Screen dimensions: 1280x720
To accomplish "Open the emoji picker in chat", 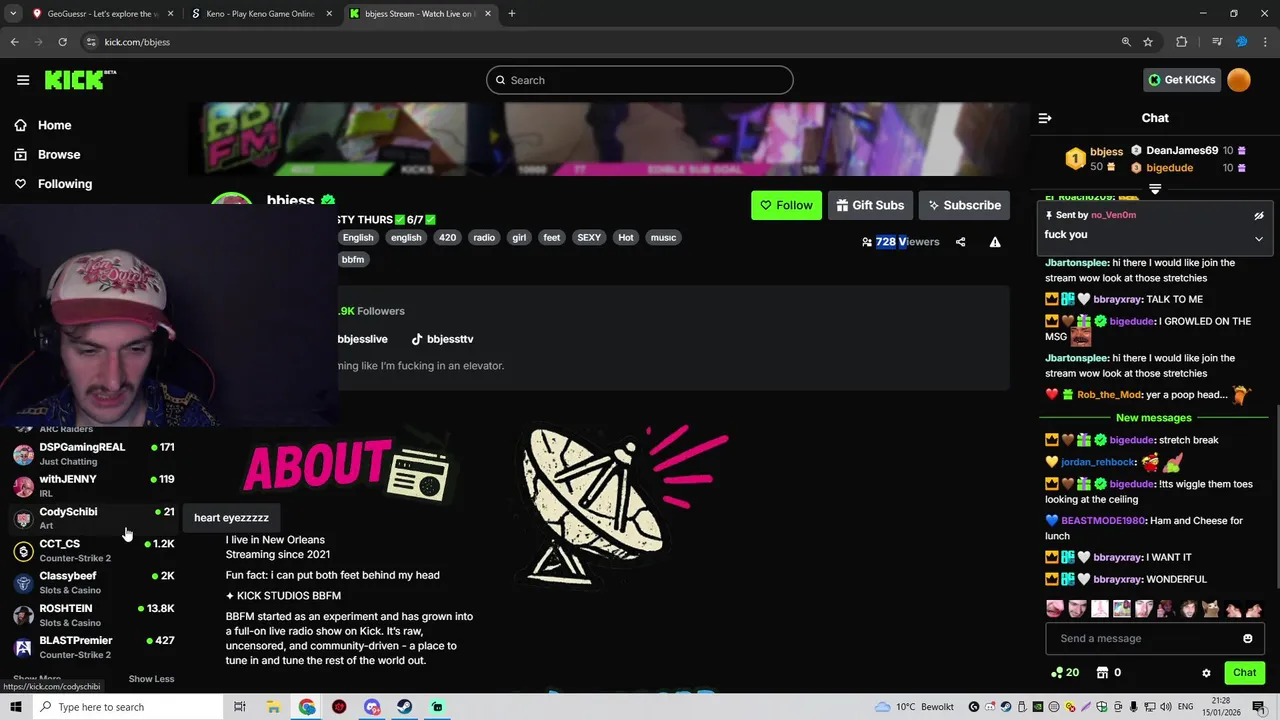I will (1247, 639).
